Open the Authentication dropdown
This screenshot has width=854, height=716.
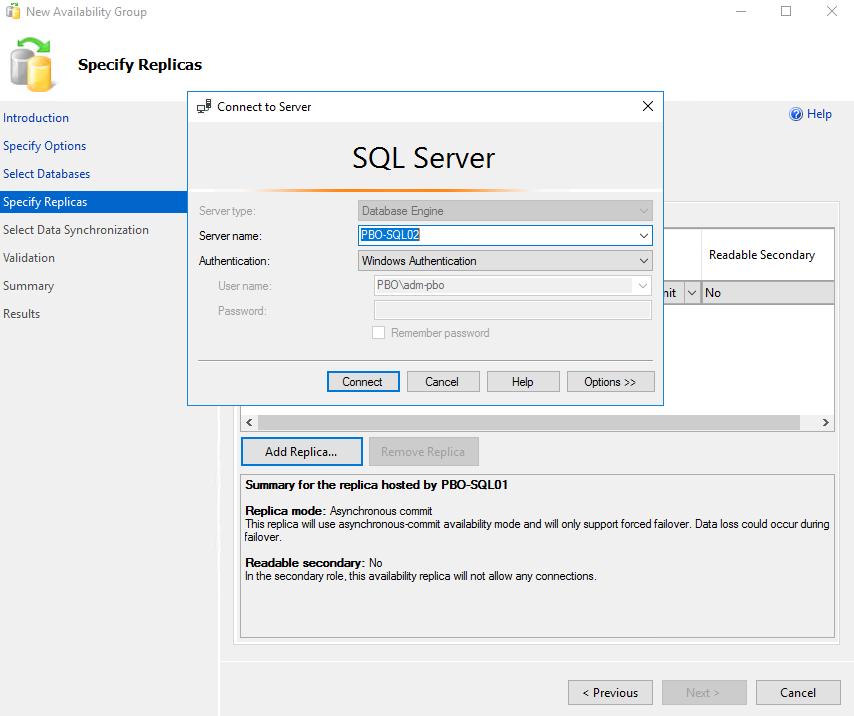pos(644,261)
